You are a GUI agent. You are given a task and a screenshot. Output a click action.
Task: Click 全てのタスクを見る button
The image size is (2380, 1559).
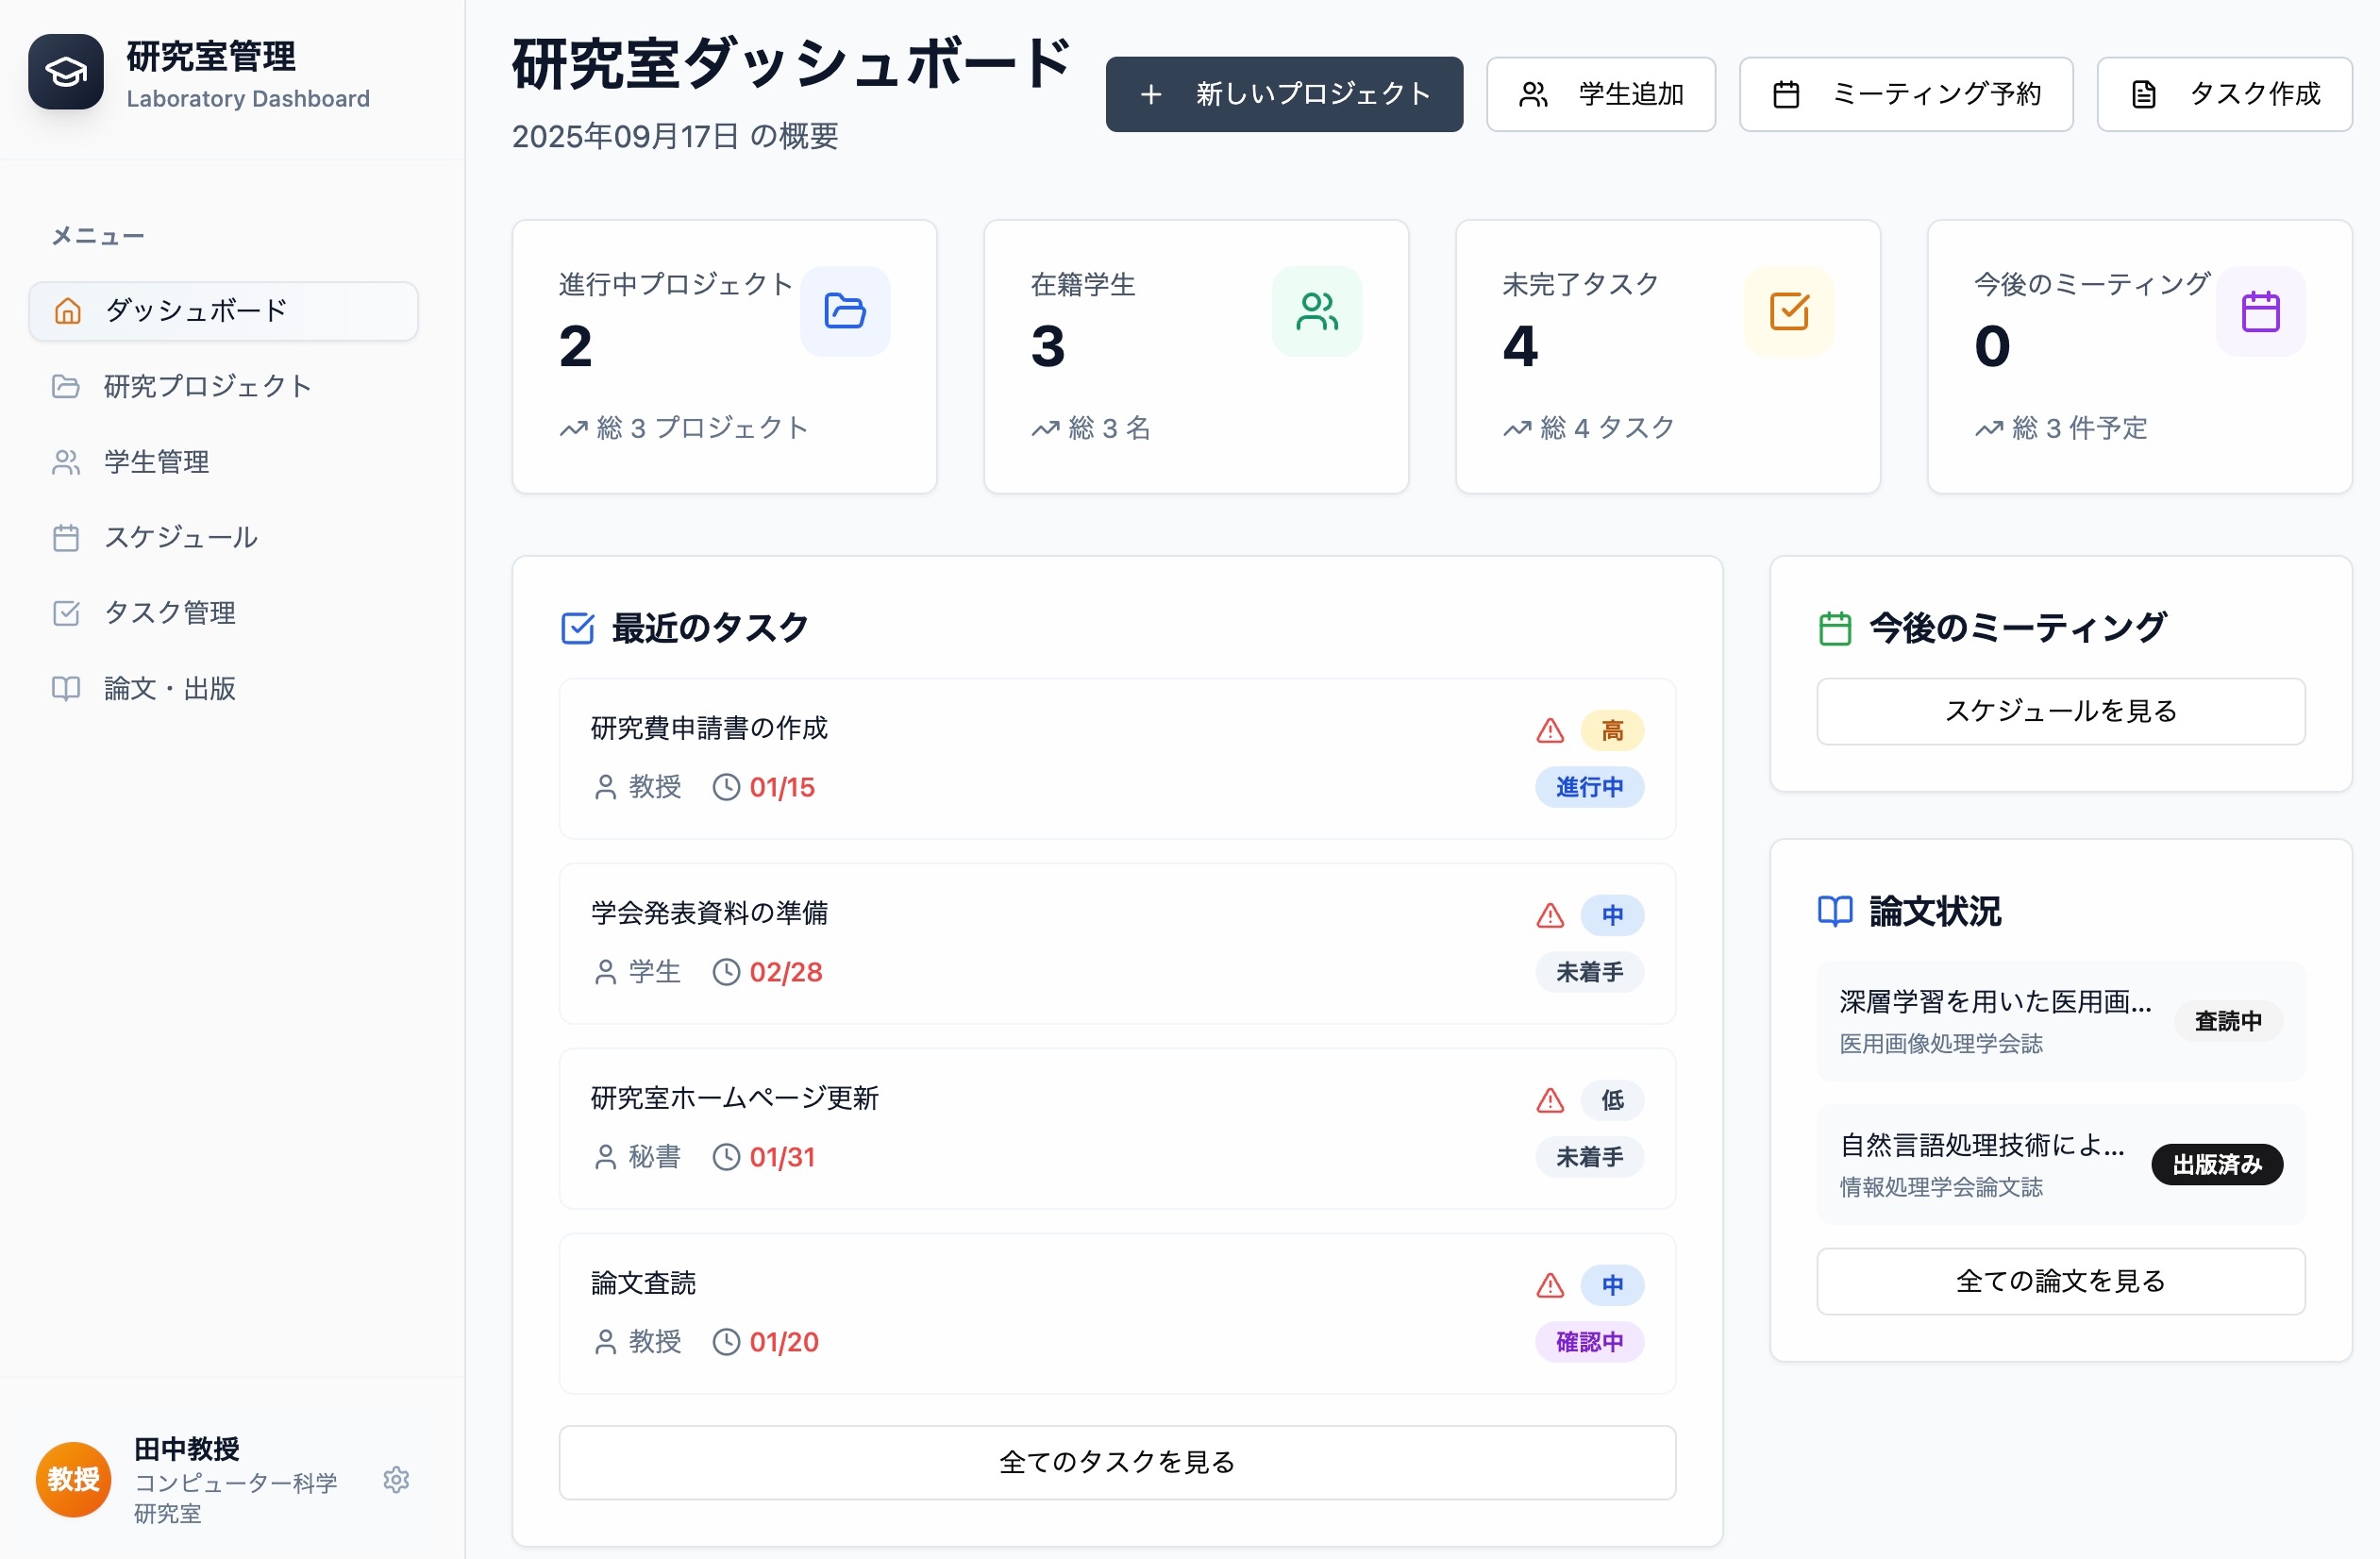tap(1116, 1461)
